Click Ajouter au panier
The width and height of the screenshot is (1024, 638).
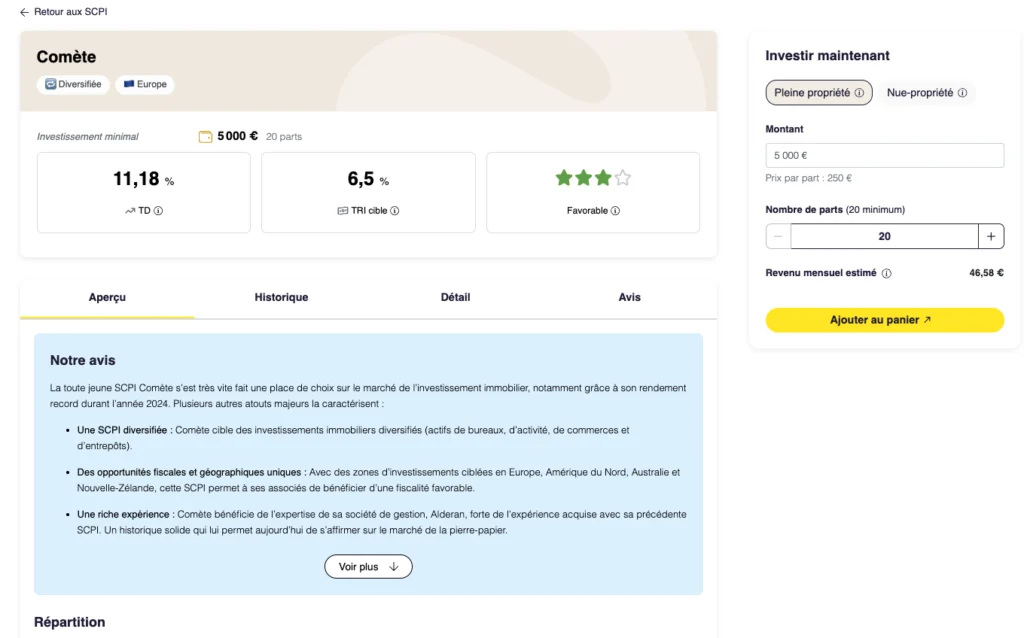pos(884,320)
